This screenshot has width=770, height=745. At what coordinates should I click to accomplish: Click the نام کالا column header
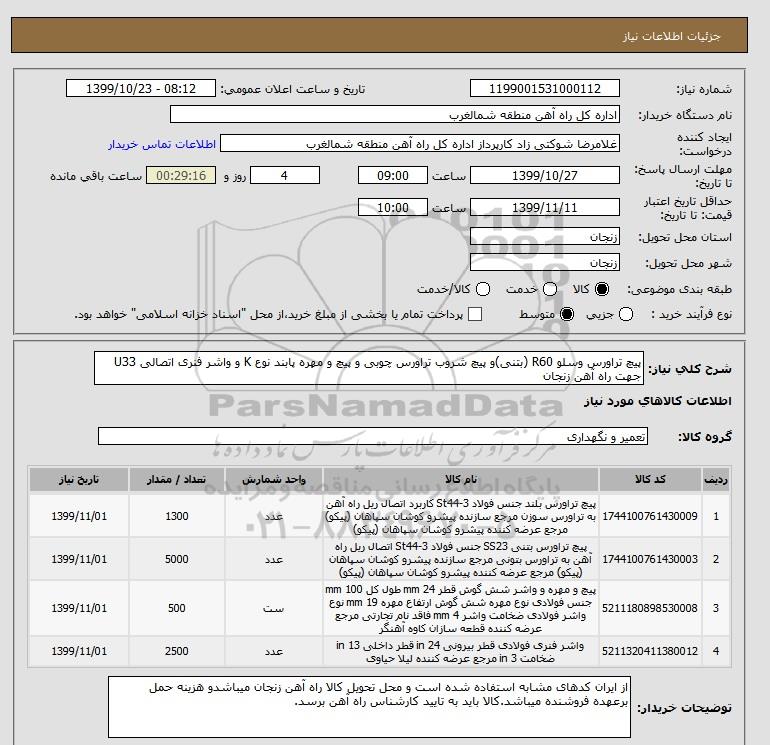461,479
